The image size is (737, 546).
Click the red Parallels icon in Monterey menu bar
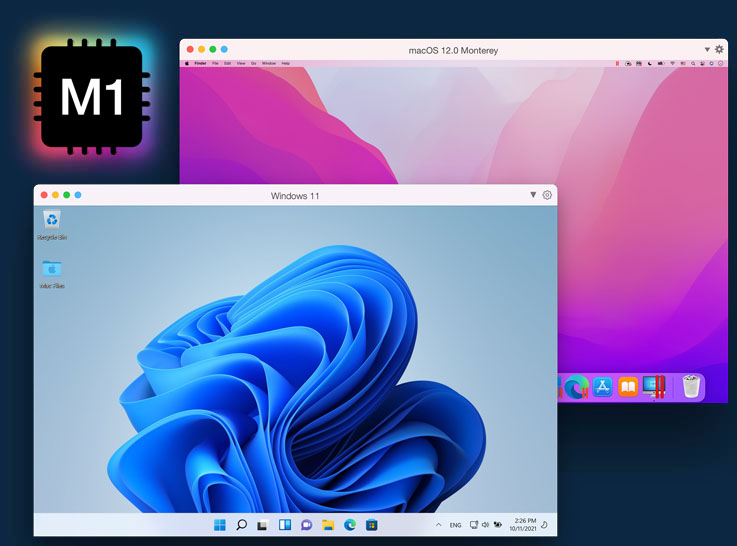[617, 63]
